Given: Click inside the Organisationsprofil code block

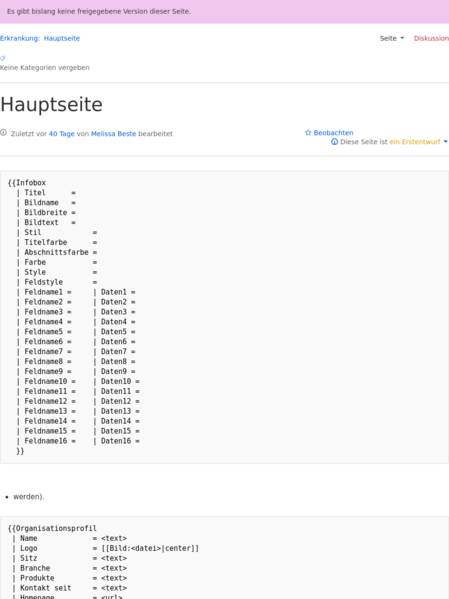Looking at the screenshot, I should click(x=224, y=558).
